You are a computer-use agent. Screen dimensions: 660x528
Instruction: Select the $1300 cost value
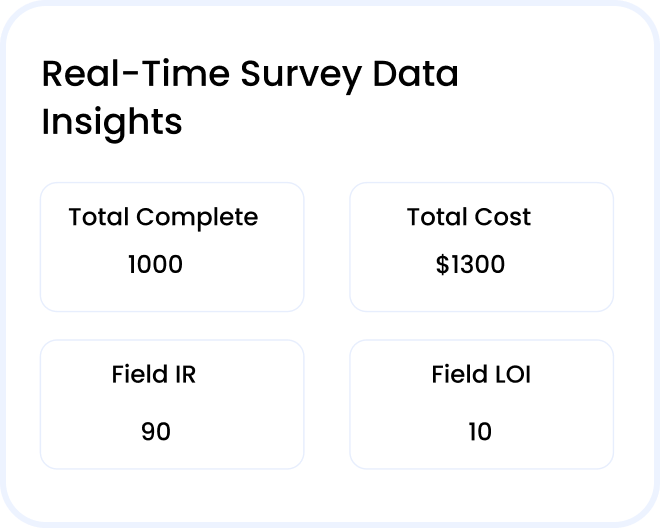click(470, 264)
